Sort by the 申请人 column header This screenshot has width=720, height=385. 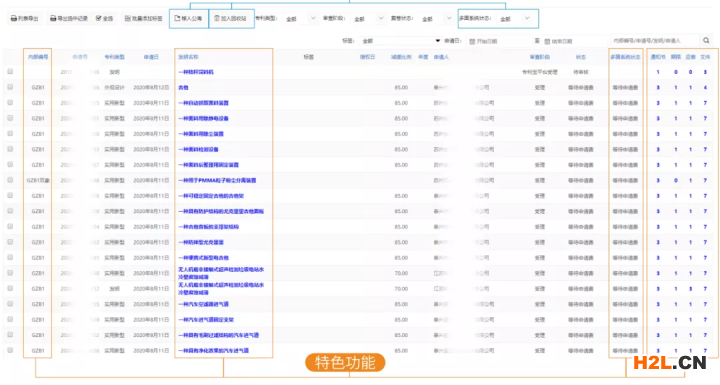tap(441, 57)
